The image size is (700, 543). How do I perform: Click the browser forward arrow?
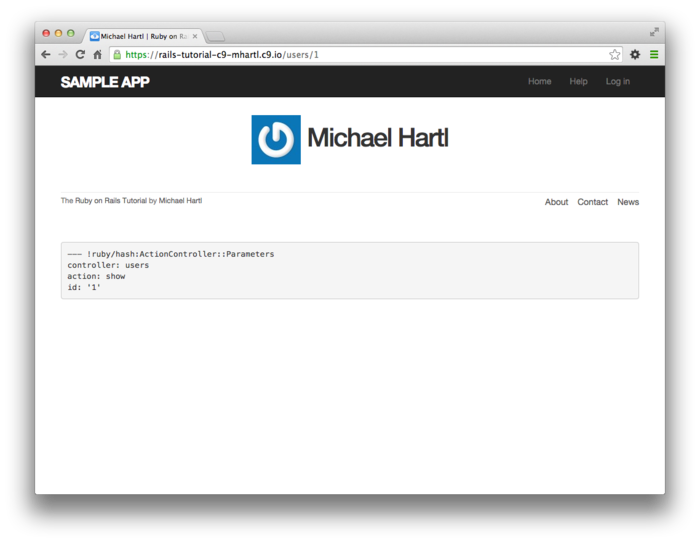coord(63,54)
